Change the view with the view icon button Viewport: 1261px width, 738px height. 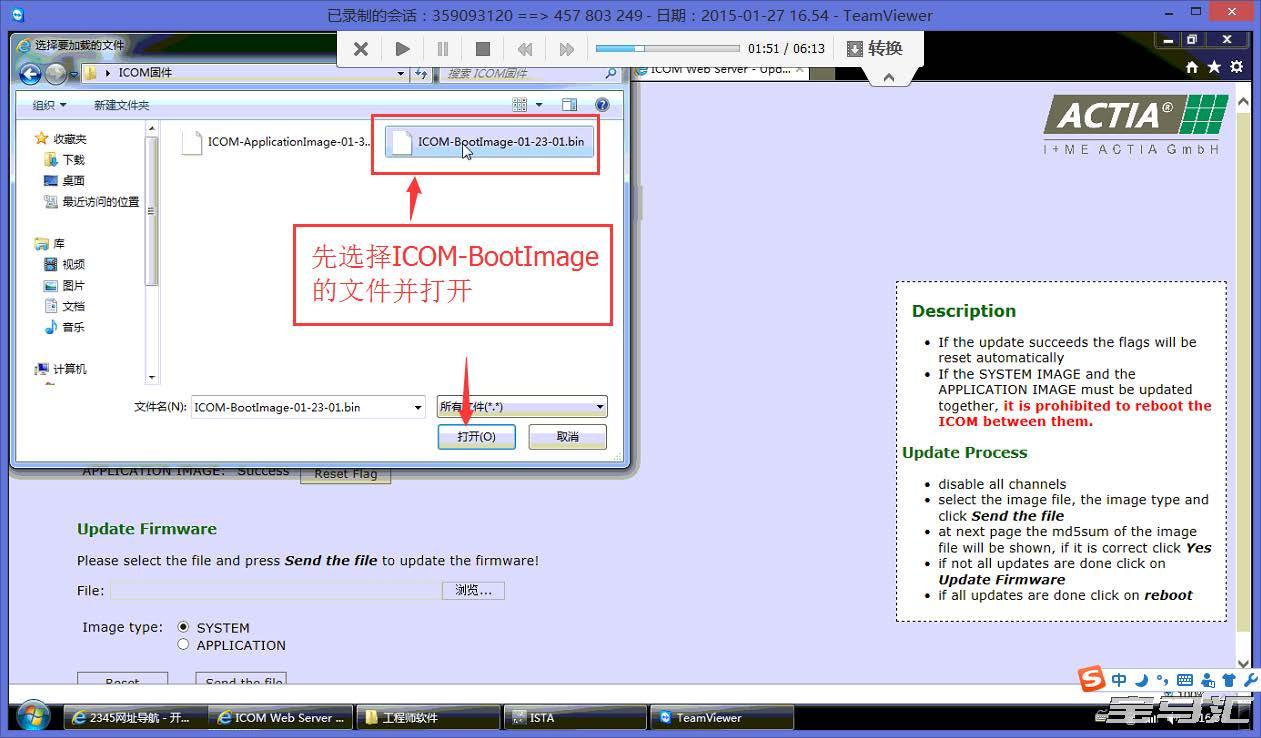tap(520, 104)
